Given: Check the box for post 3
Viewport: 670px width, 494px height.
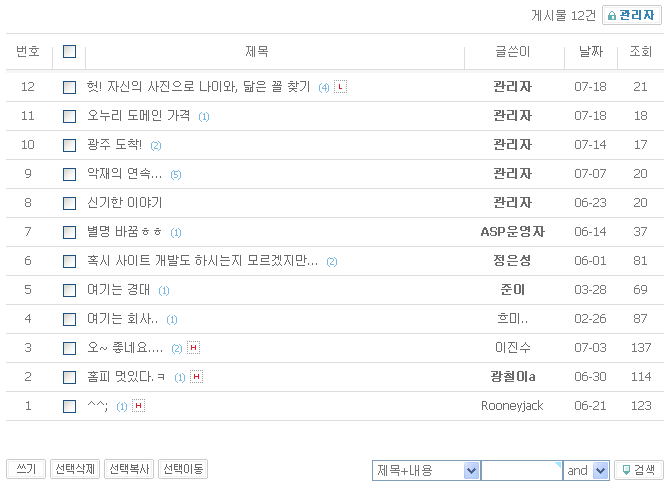Looking at the screenshot, I should coord(69,348).
